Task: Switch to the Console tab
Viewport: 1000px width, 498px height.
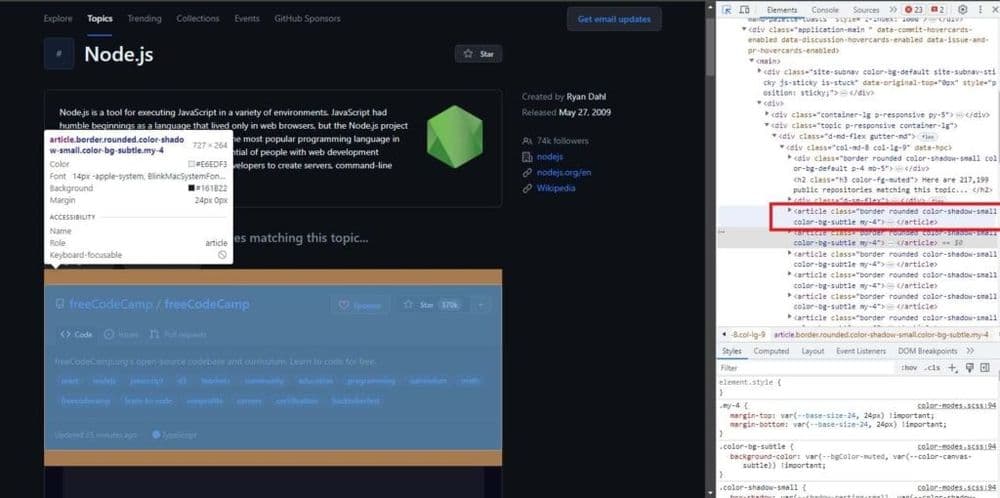Action: [825, 10]
